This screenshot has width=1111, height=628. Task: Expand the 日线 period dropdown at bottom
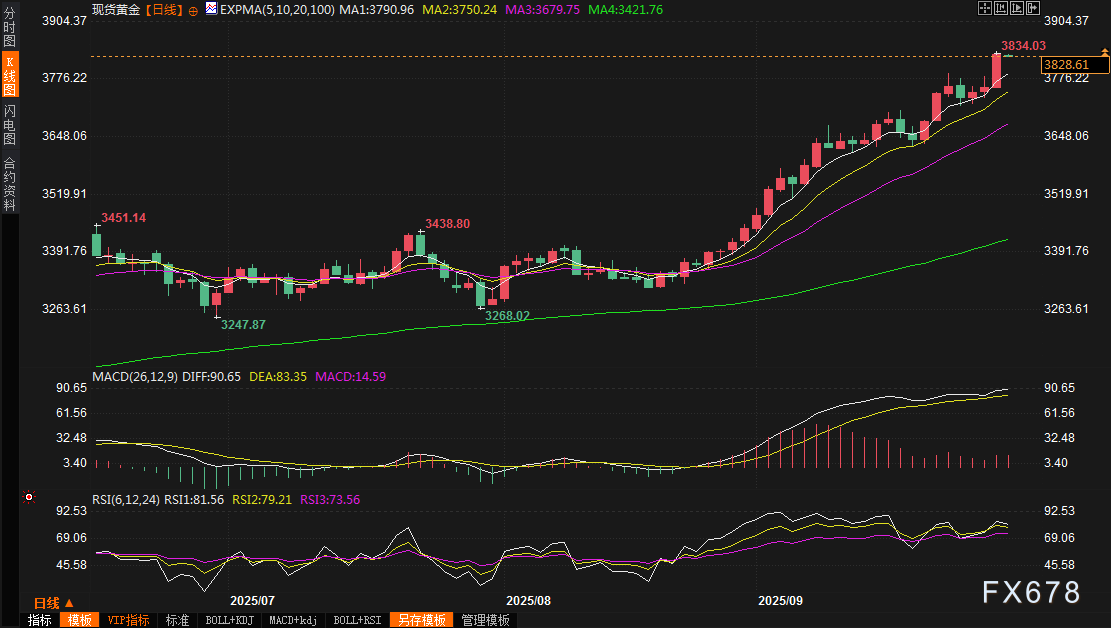click(52, 603)
